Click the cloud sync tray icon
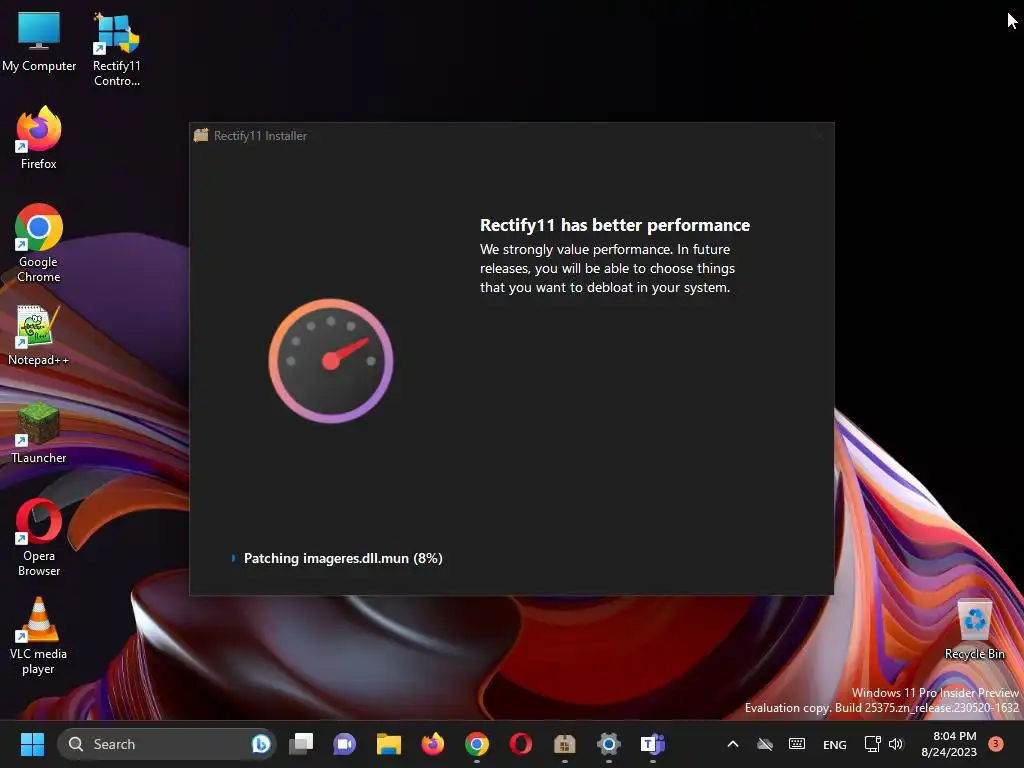1024x768 pixels. pyautogui.click(x=765, y=744)
